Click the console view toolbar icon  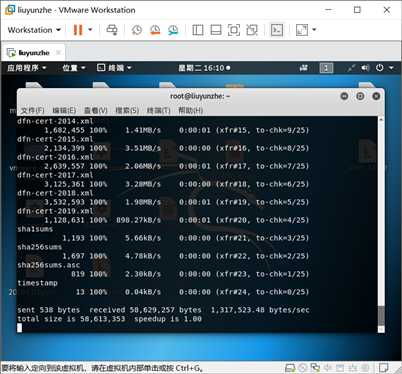pos(277,30)
